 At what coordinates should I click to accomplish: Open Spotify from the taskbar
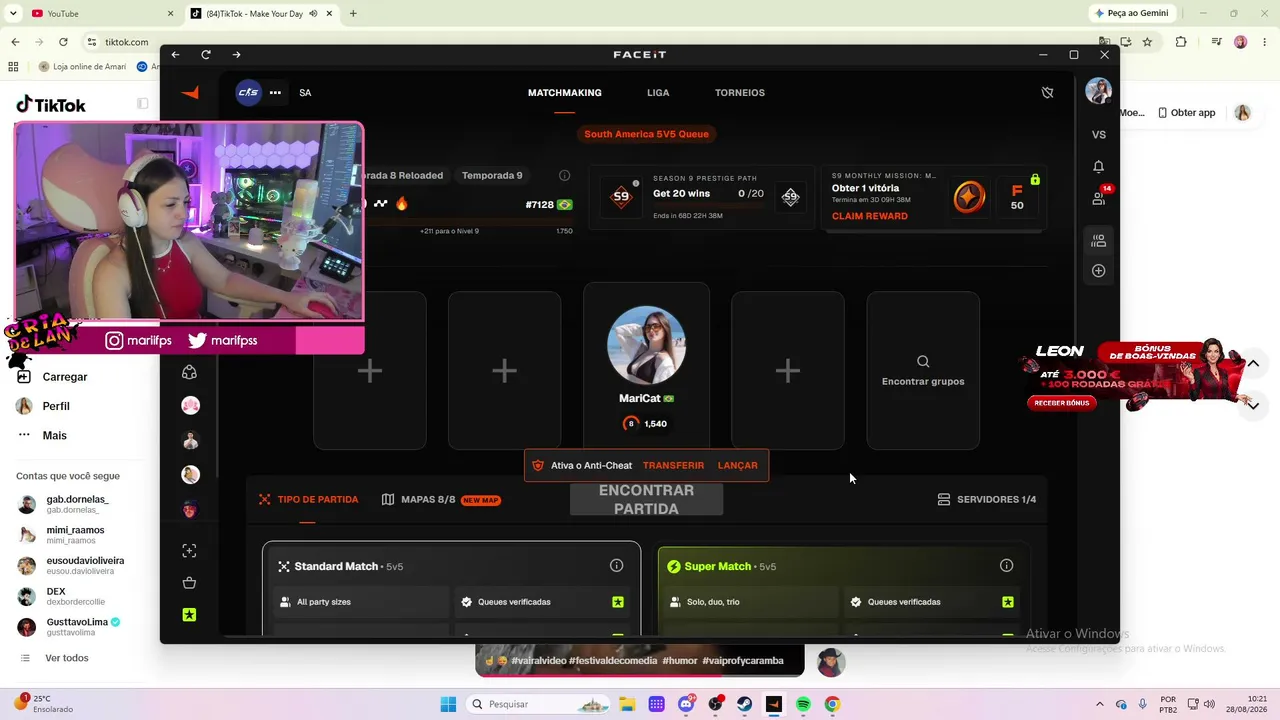pyautogui.click(x=803, y=704)
